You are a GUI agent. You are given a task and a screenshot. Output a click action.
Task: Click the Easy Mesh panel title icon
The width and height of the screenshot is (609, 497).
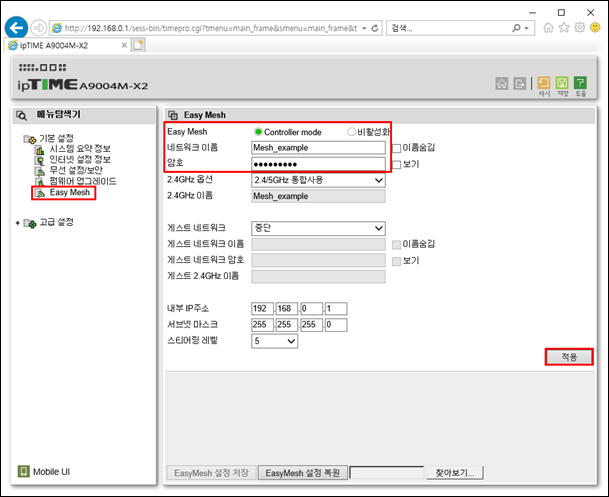(x=173, y=115)
